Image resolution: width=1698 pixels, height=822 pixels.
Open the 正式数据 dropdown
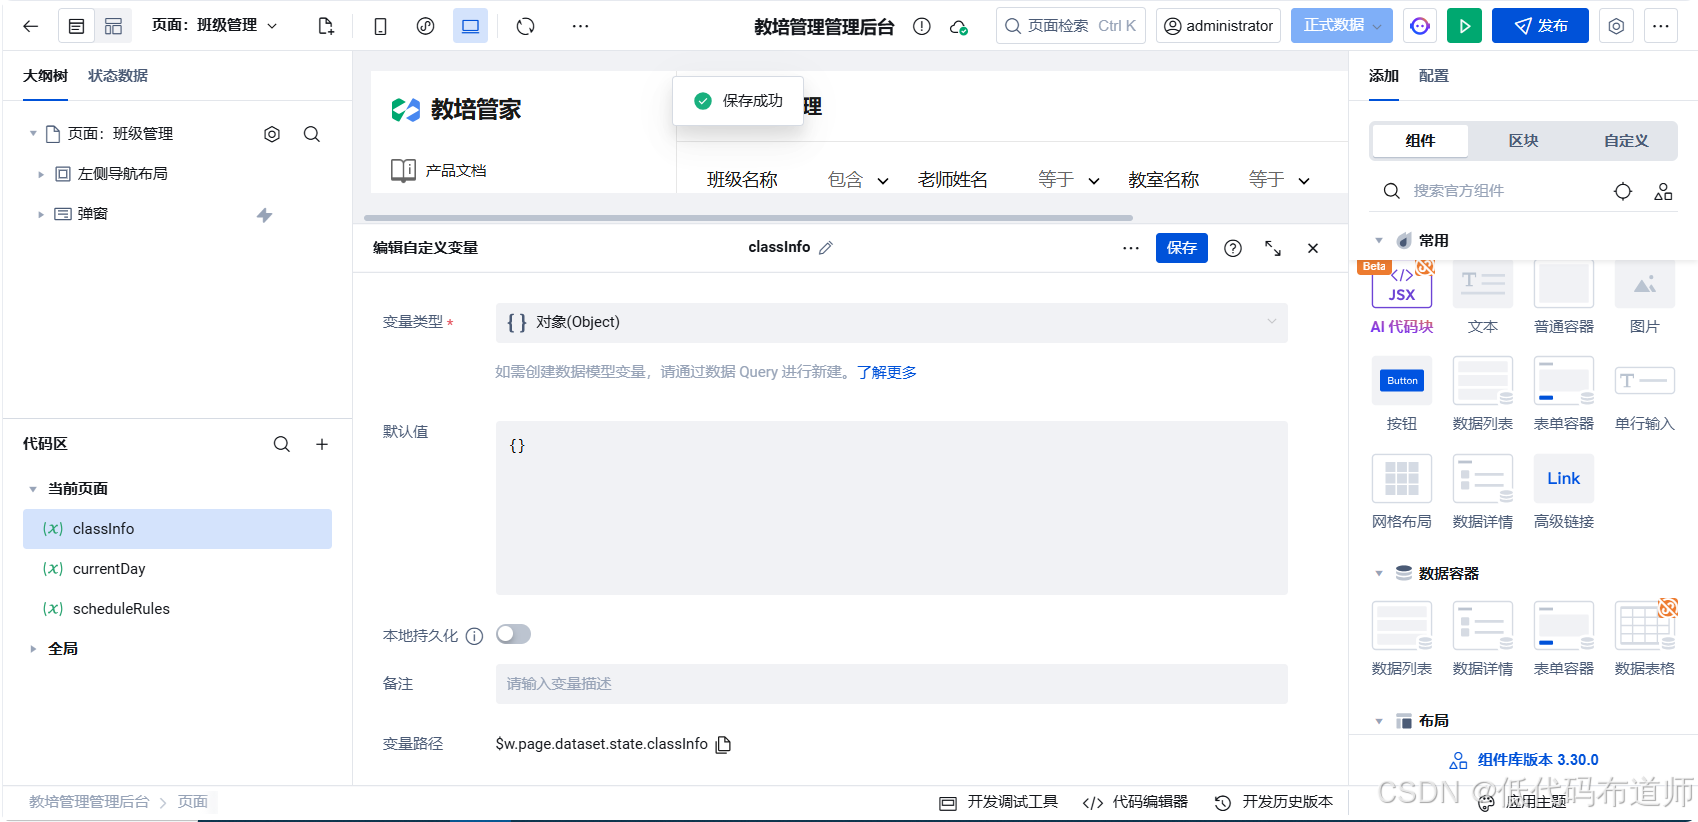point(1341,26)
